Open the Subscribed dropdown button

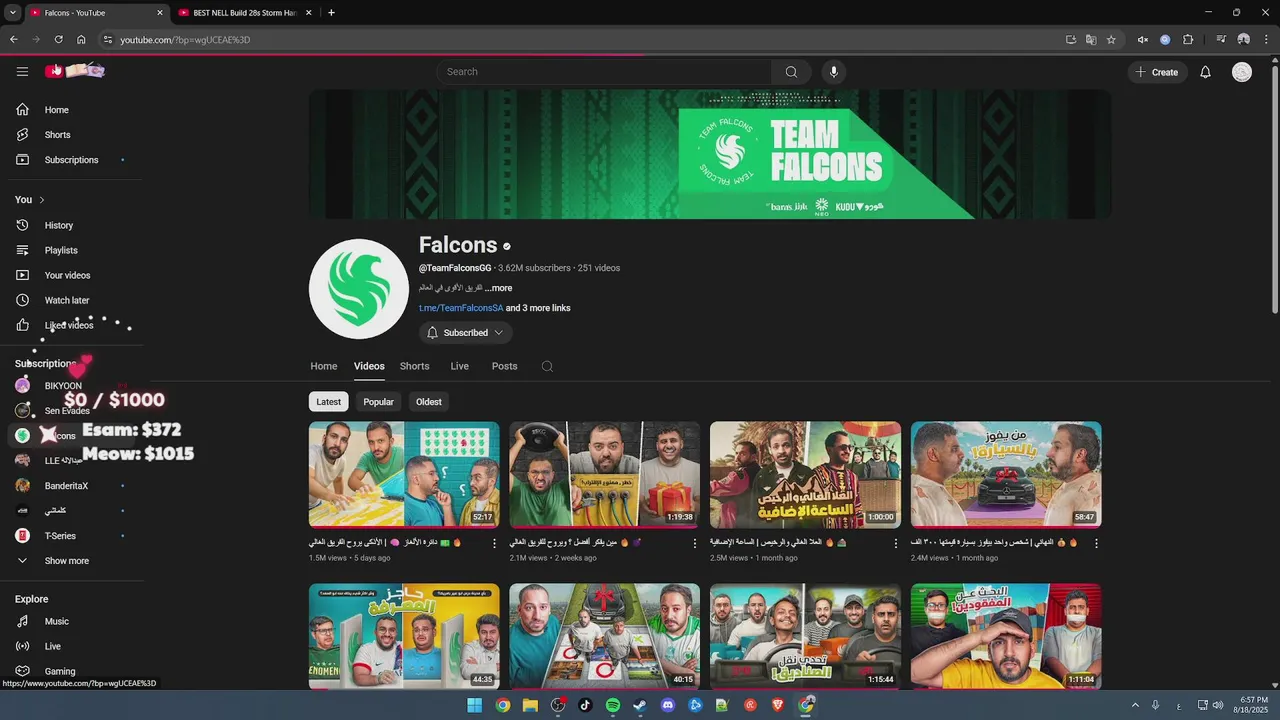465,333
